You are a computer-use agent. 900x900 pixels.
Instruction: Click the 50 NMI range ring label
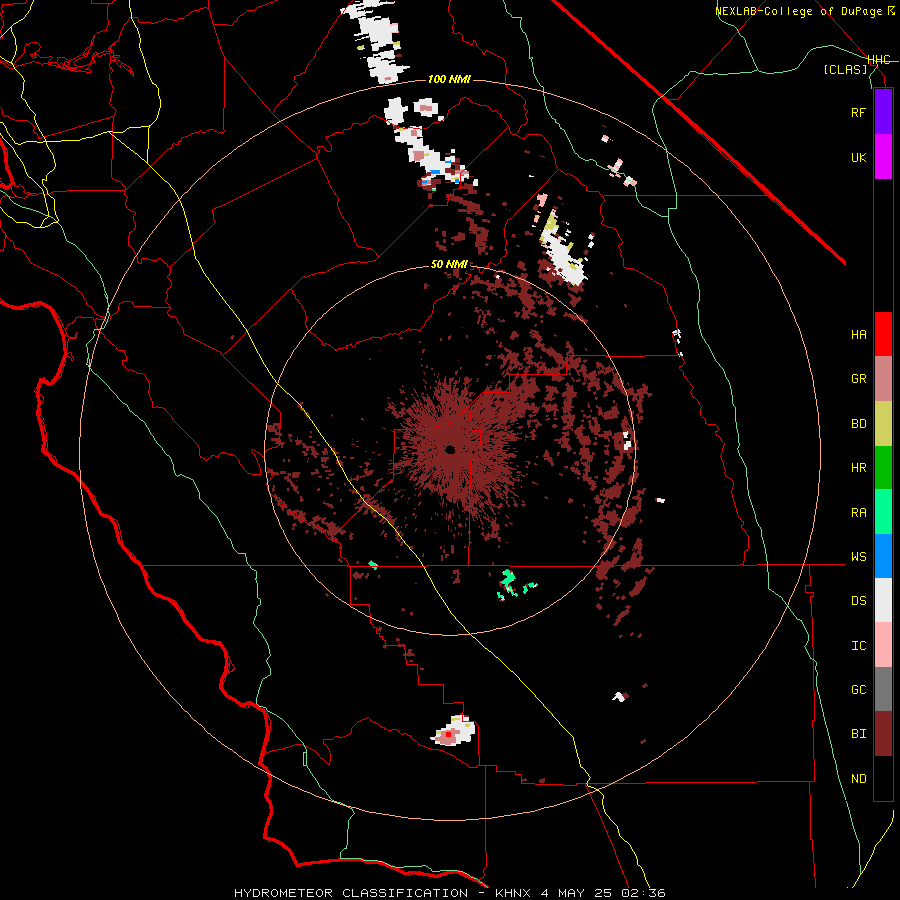tap(449, 265)
